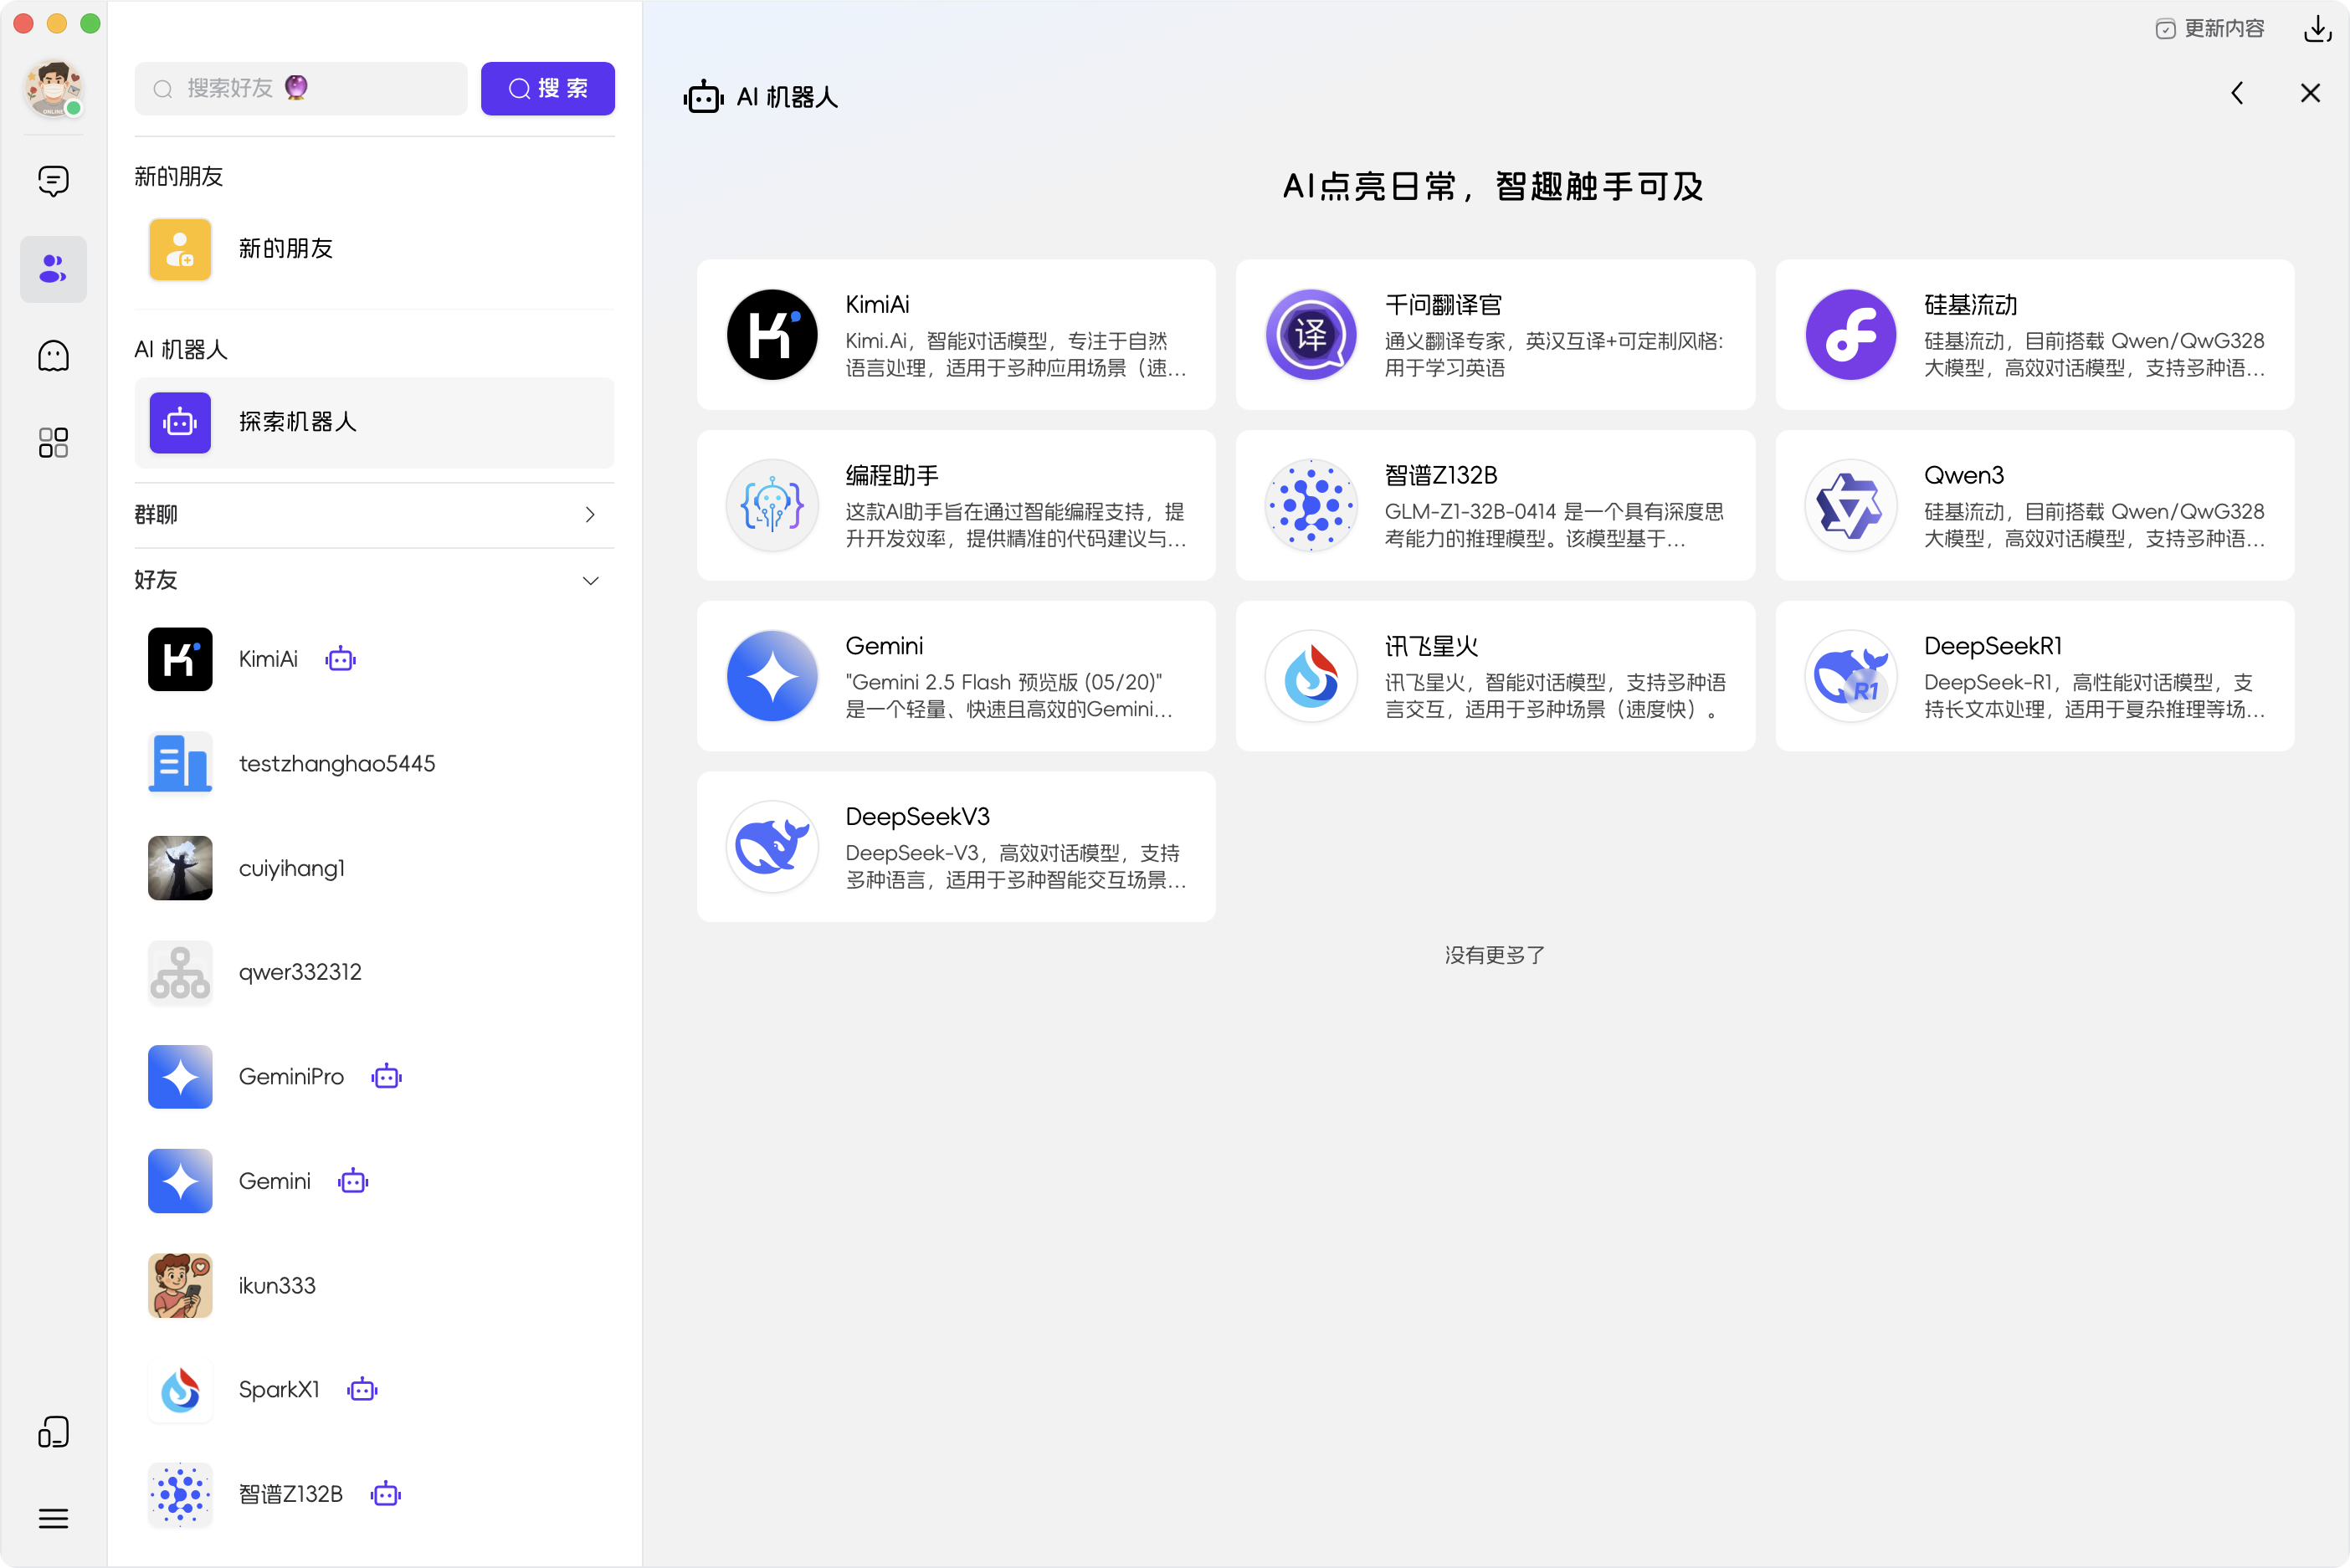The image size is (2350, 1568).
Task: Expand the 群聊 section chevron
Action: (x=590, y=515)
